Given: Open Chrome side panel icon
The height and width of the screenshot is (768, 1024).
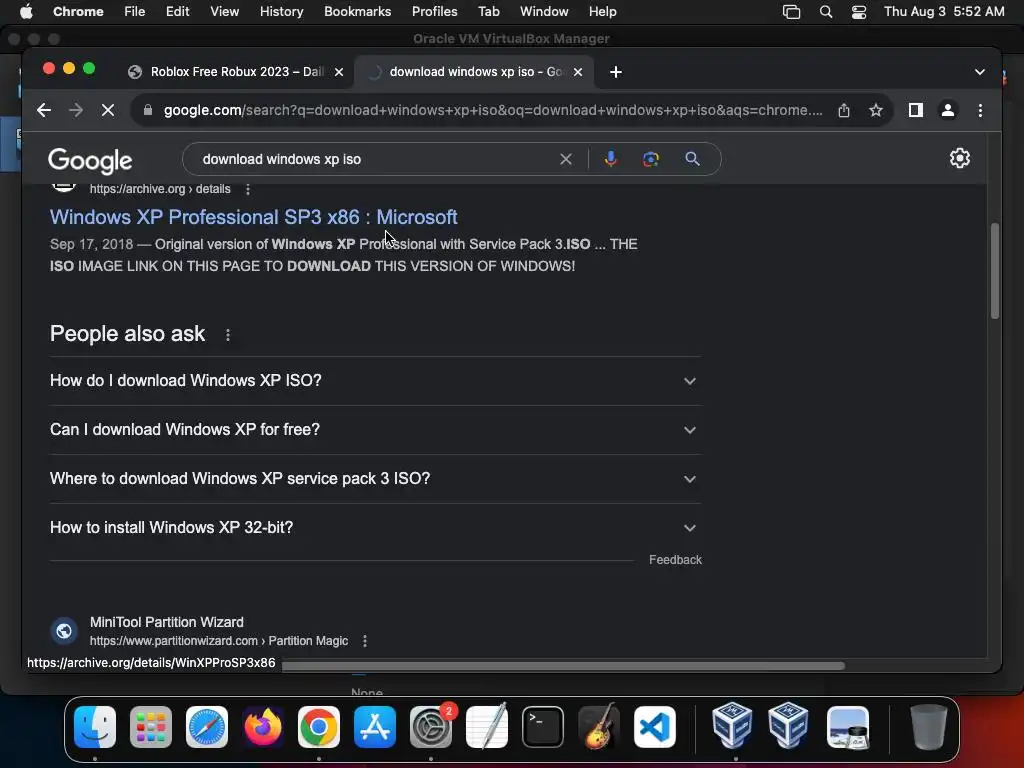Looking at the screenshot, I should [916, 110].
